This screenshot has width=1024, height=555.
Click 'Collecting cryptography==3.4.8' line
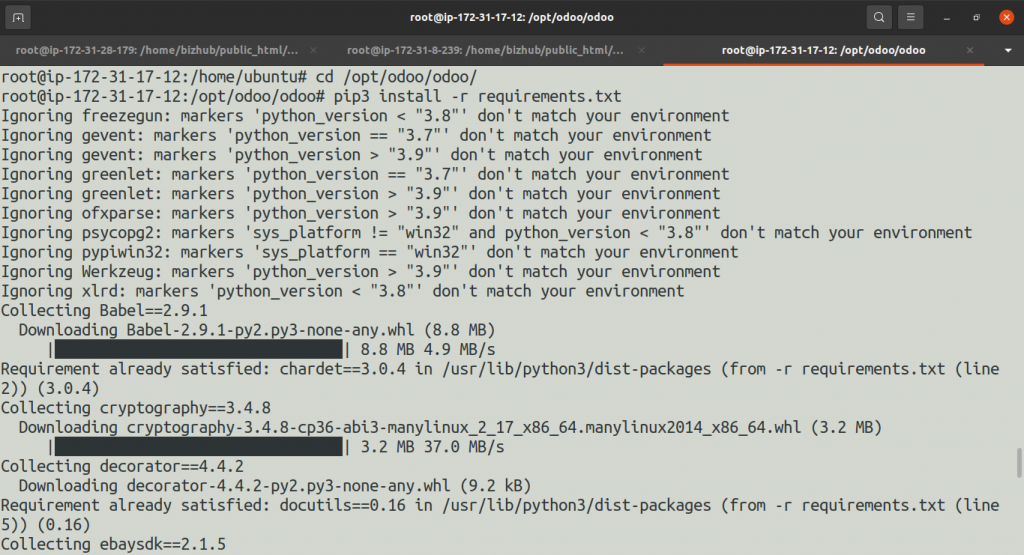pos(136,408)
